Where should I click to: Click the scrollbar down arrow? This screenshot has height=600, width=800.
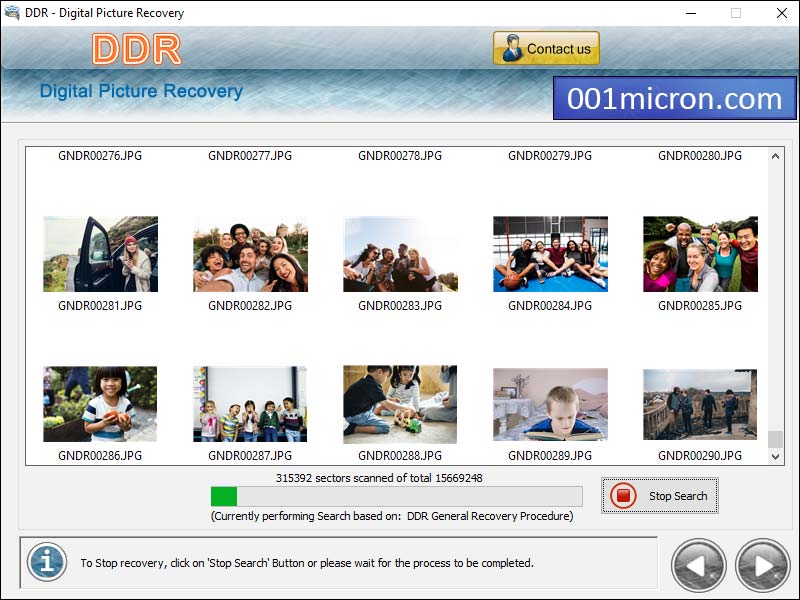click(774, 455)
